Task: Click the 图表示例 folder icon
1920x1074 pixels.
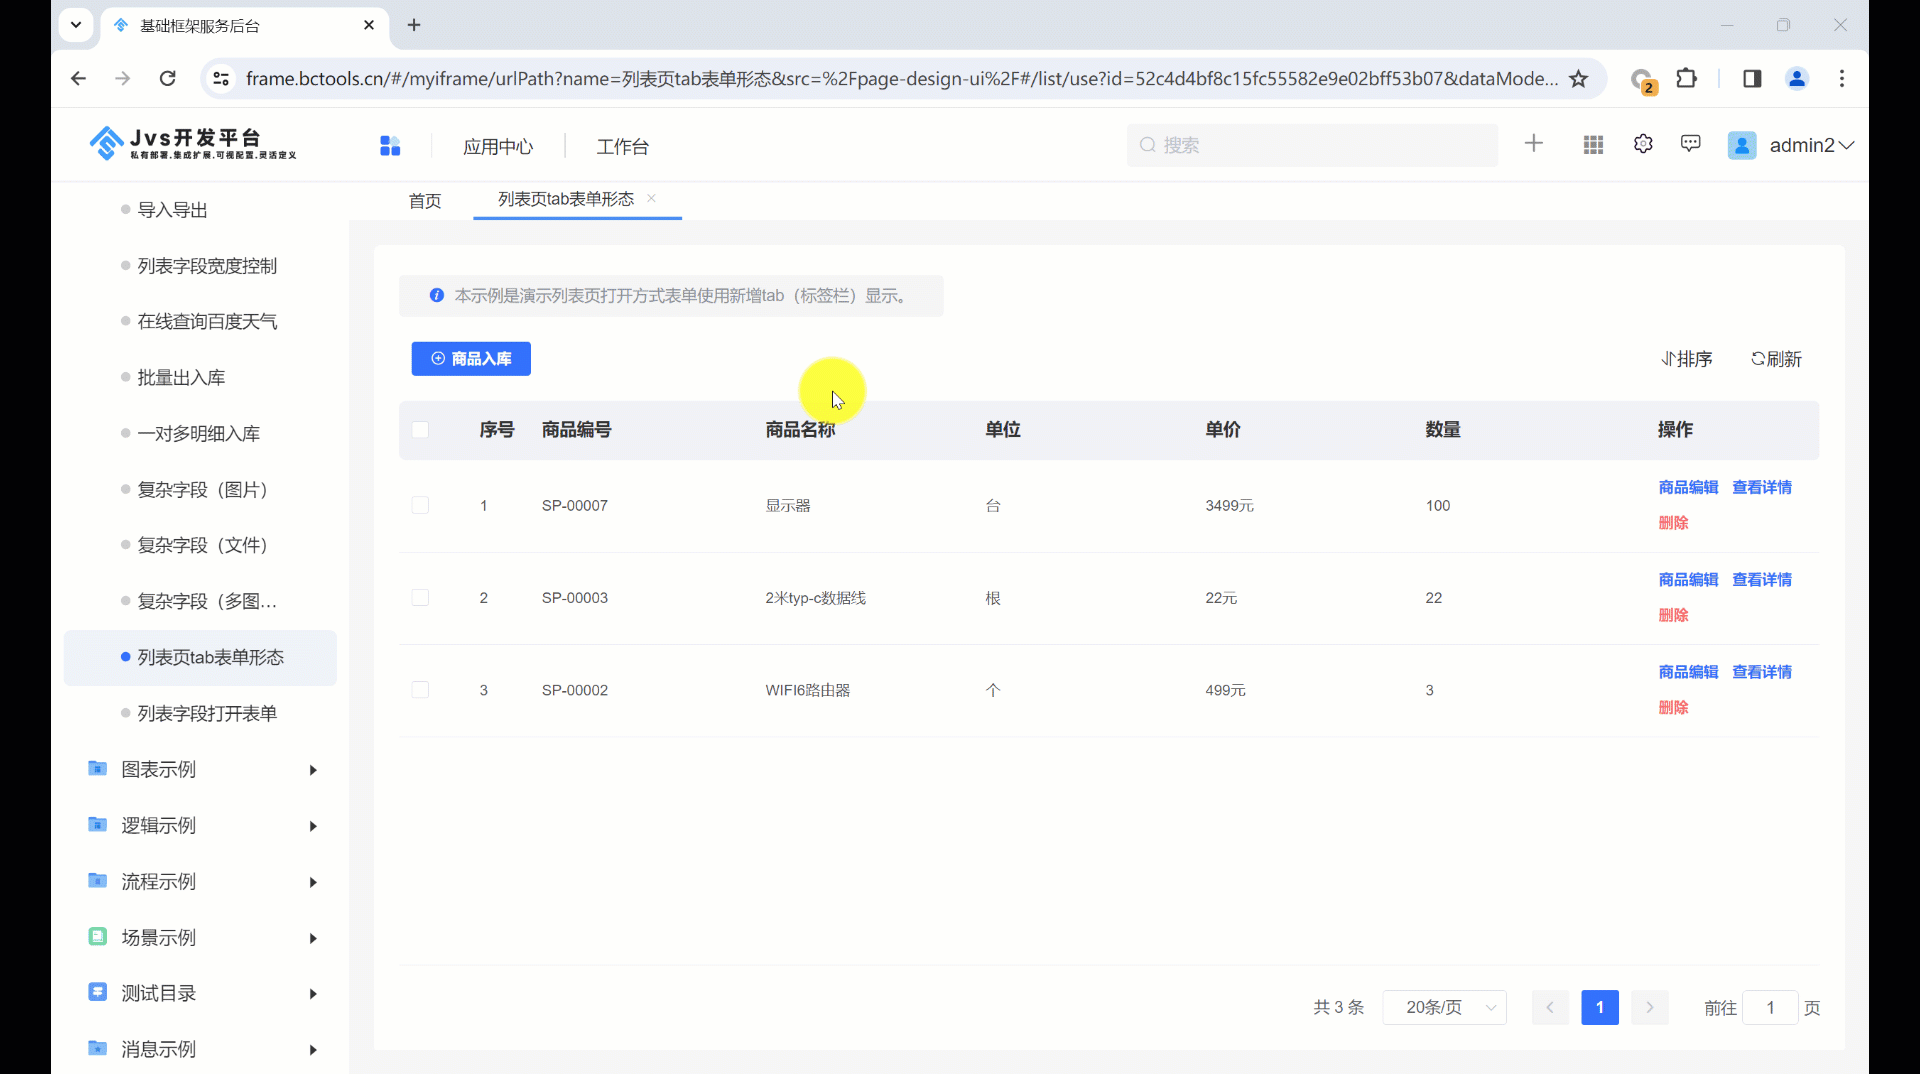Action: [x=97, y=768]
